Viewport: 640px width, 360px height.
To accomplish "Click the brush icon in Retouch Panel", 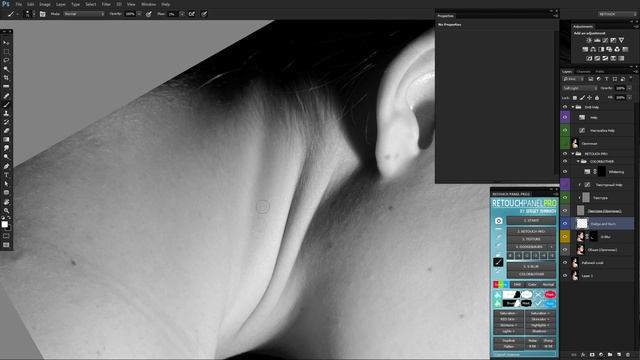I will tap(498, 262).
